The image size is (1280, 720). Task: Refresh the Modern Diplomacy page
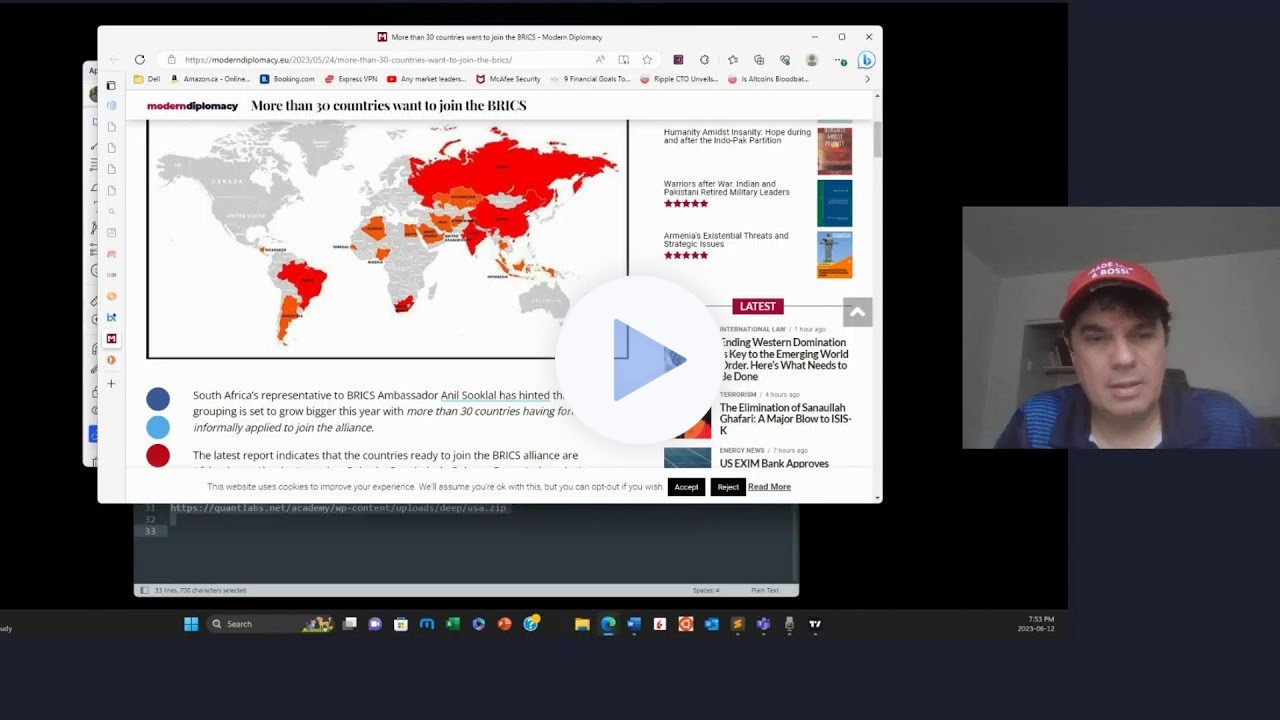pyautogui.click(x=139, y=60)
